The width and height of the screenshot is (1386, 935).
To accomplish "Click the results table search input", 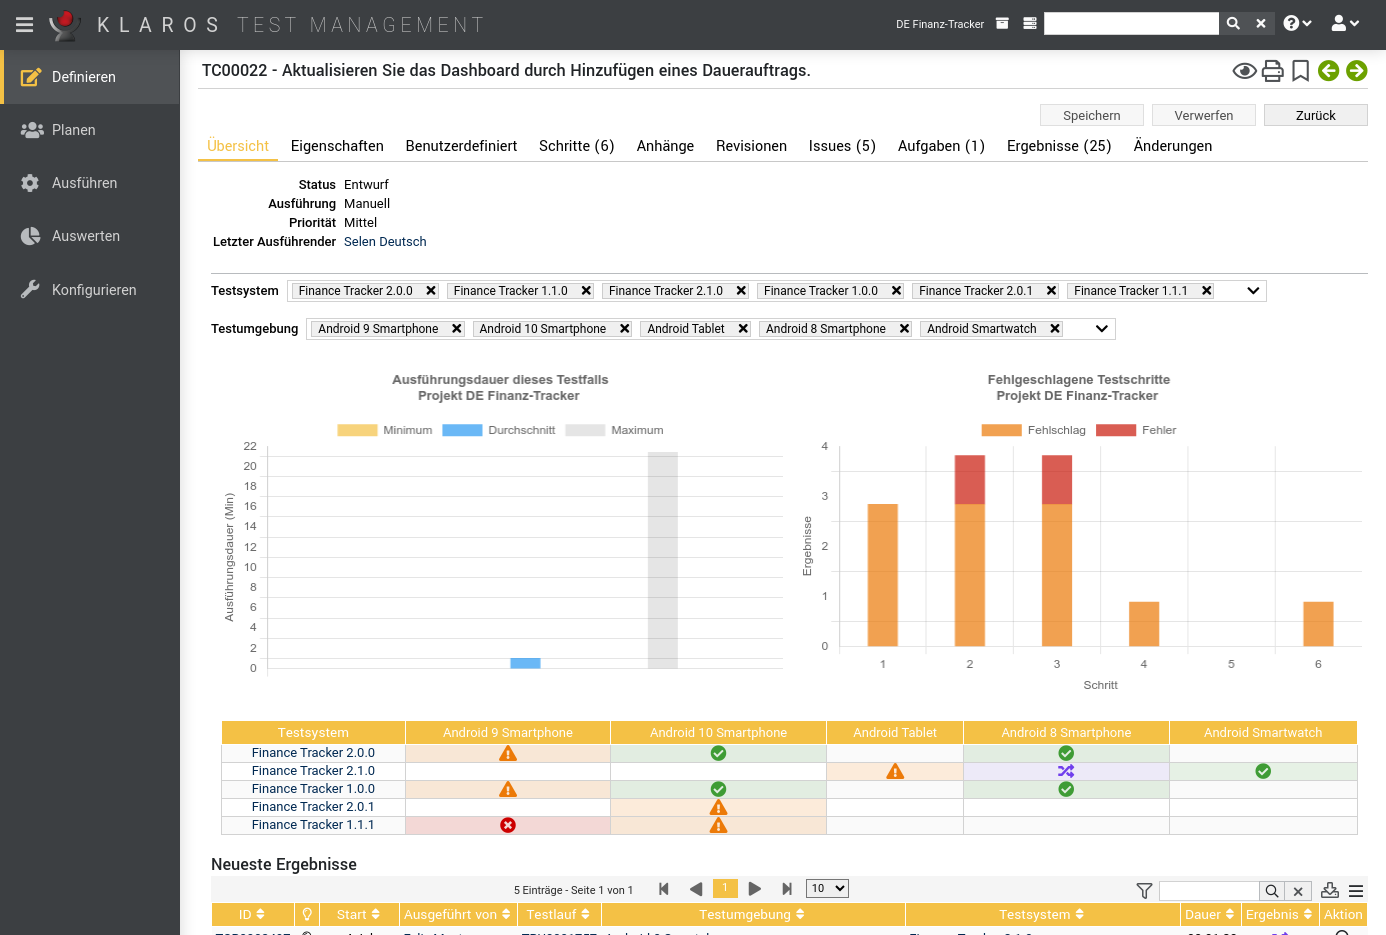I will (x=1209, y=891).
